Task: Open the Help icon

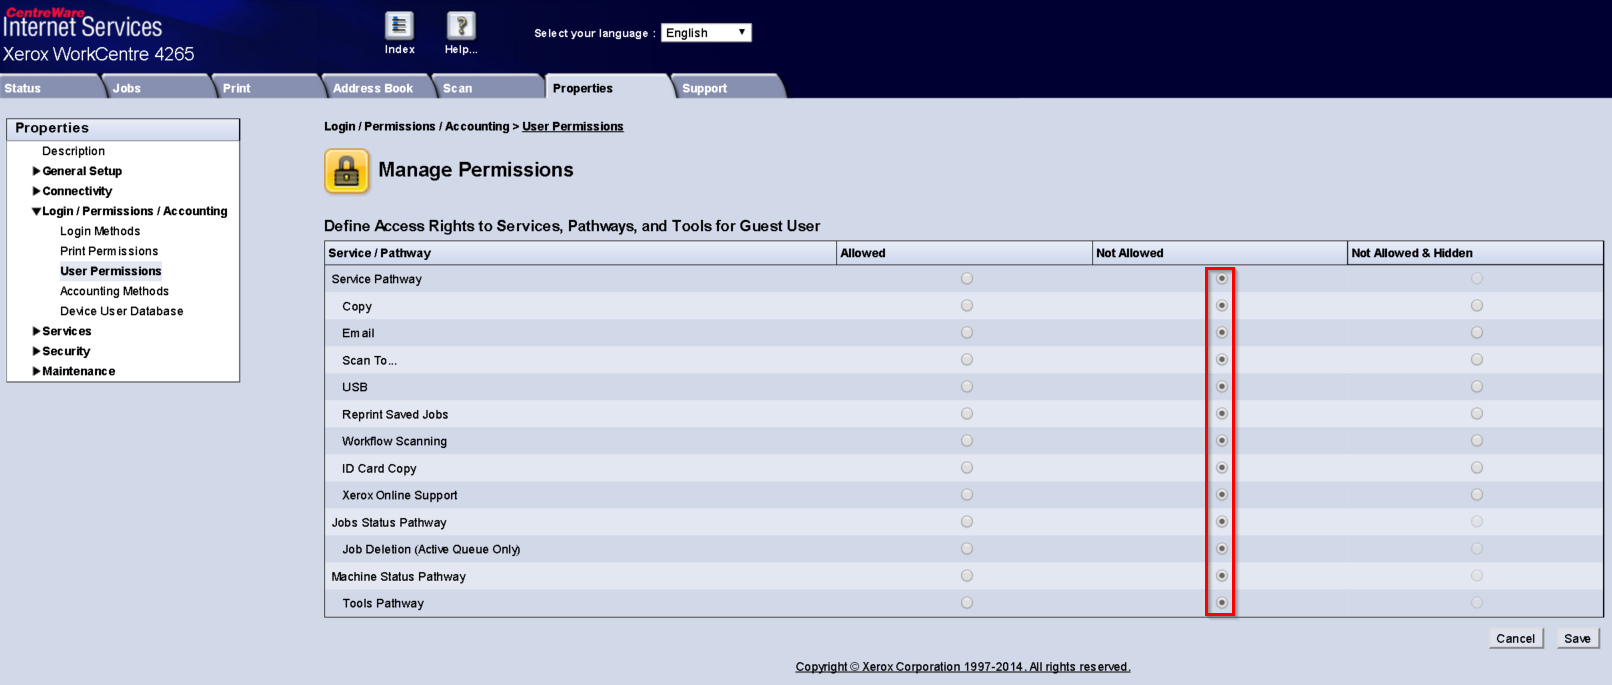Action: pyautogui.click(x=461, y=26)
